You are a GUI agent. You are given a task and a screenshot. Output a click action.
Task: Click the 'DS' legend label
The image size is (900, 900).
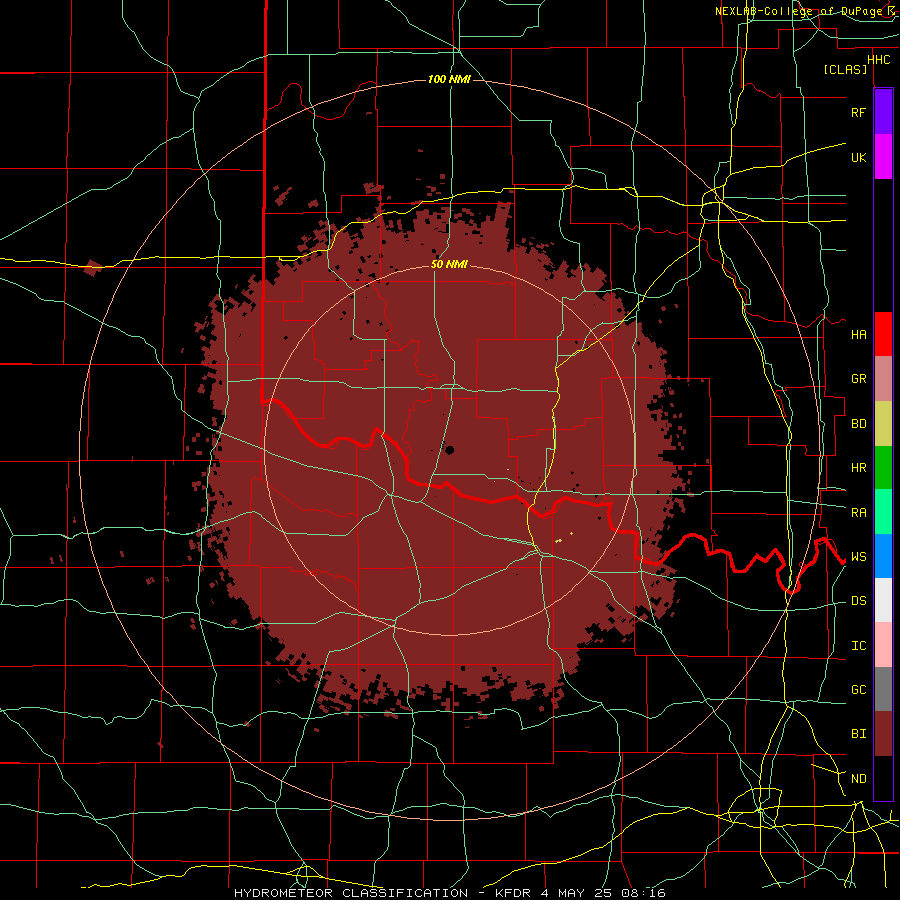tap(858, 601)
